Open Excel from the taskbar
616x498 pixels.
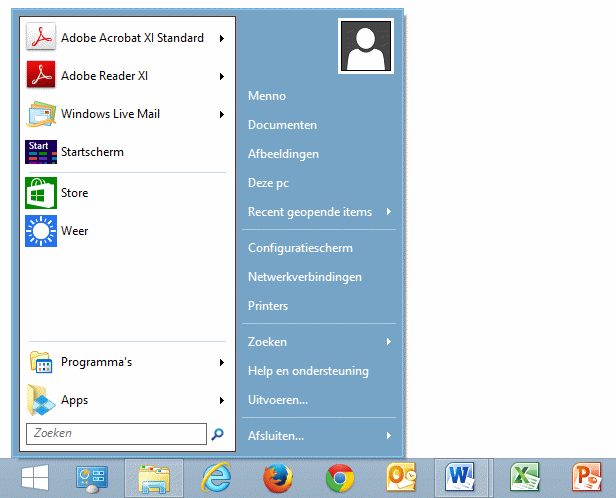click(x=524, y=478)
